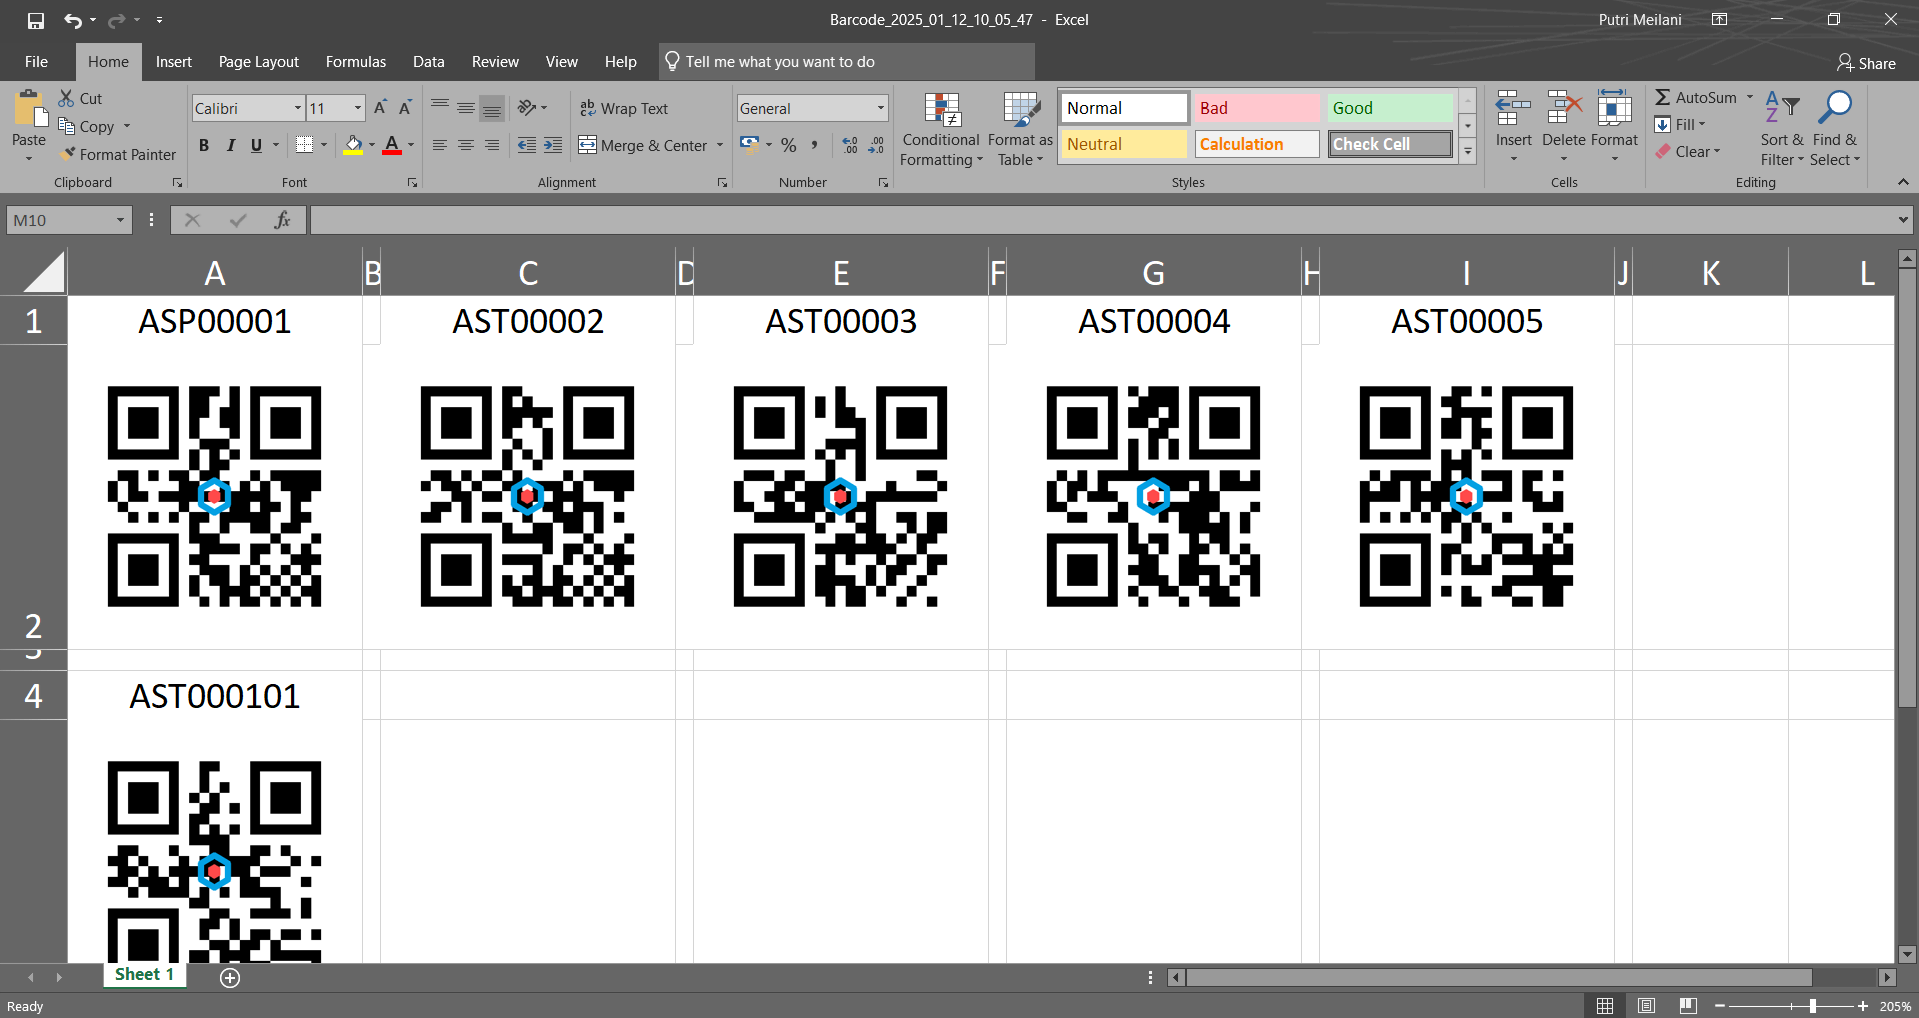The height and width of the screenshot is (1018, 1919).
Task: Click the Accounting Number Format icon
Action: coord(749,145)
